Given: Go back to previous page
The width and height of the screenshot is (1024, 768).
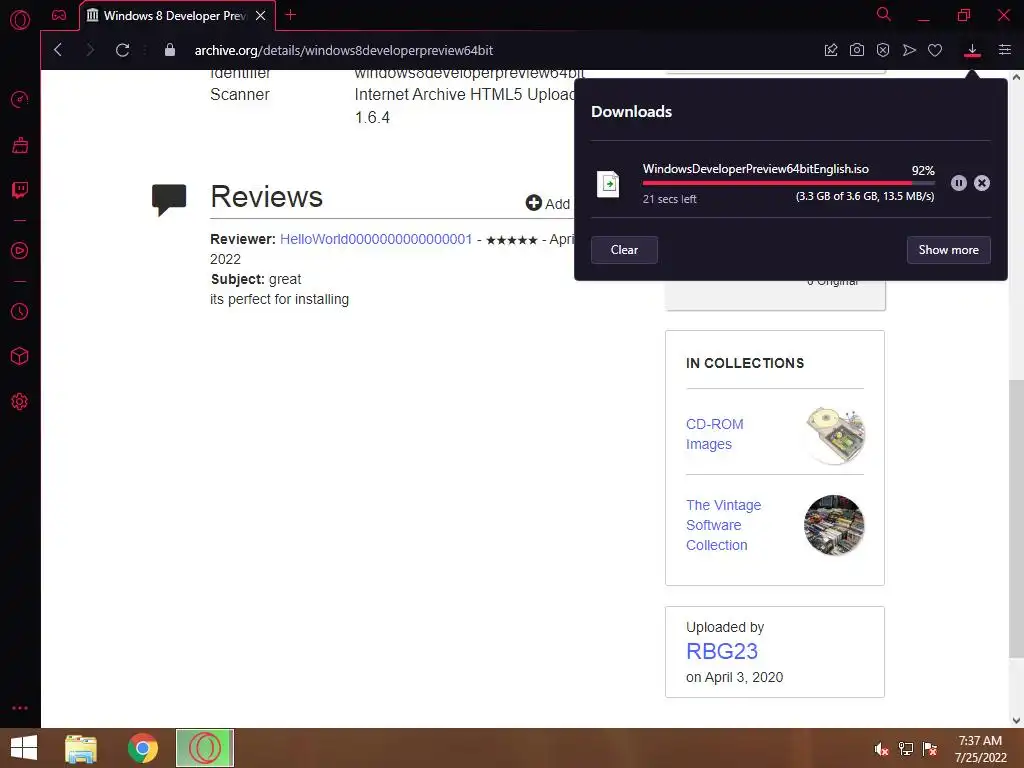Looking at the screenshot, I should (x=58, y=50).
